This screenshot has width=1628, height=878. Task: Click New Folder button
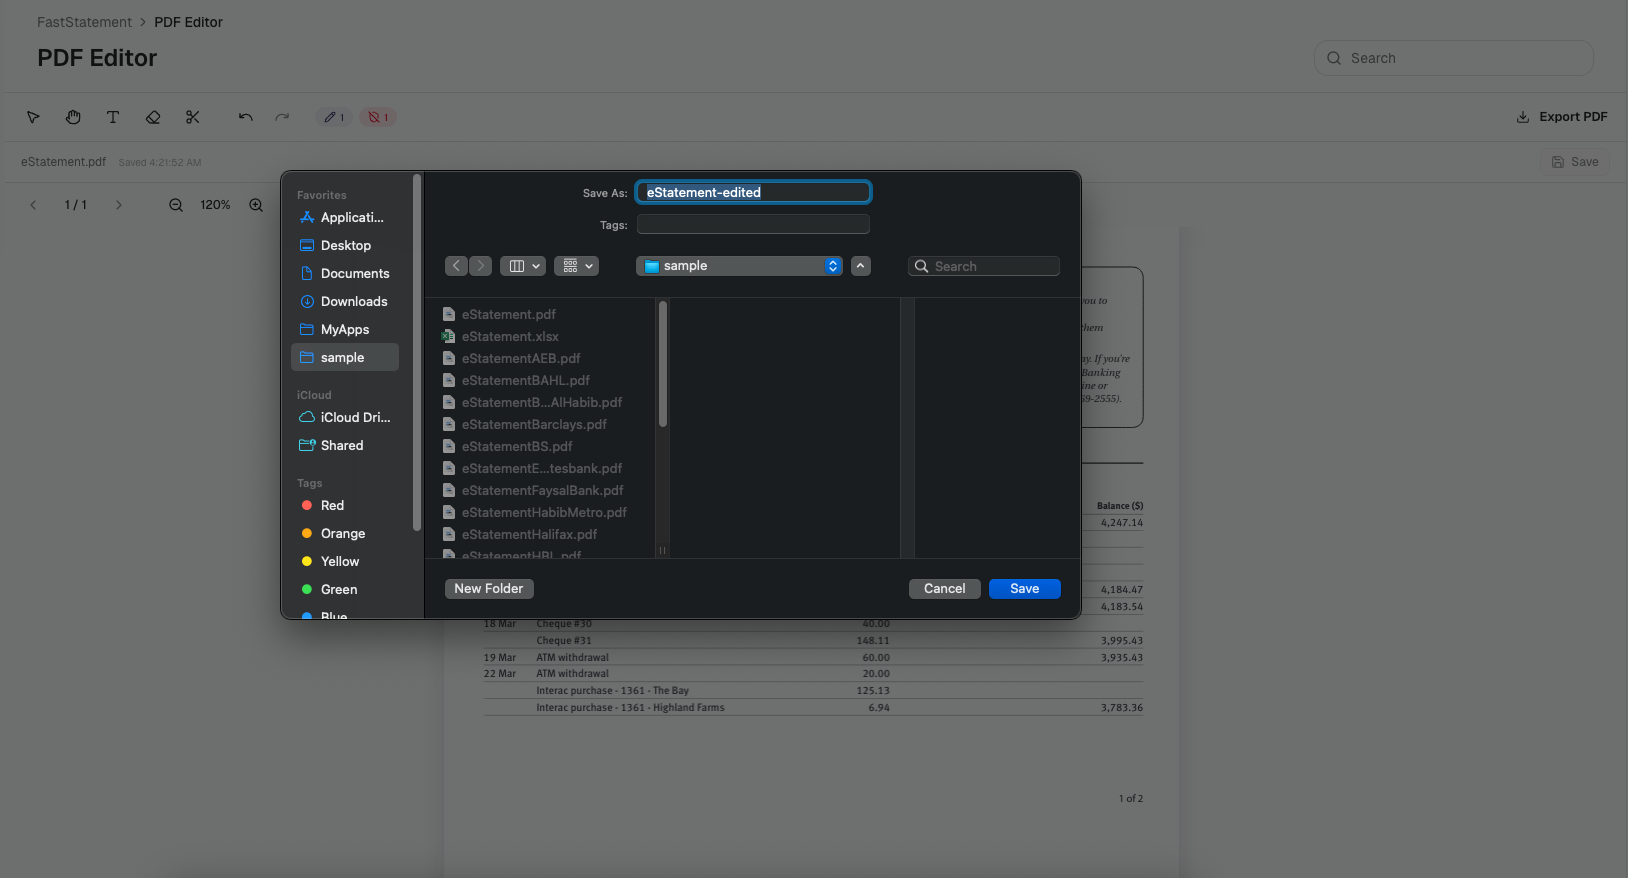click(489, 589)
